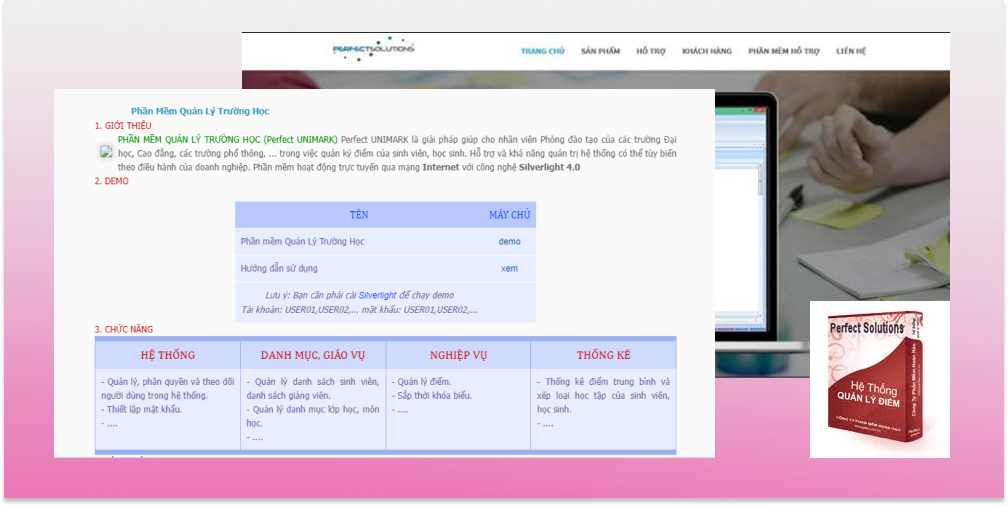
Task: Click the demo link in the table
Action: (509, 241)
